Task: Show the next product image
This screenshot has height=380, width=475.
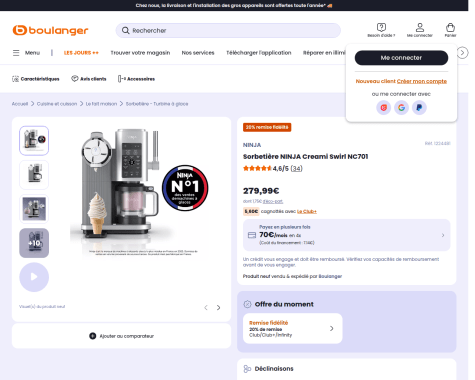Action: click(219, 307)
